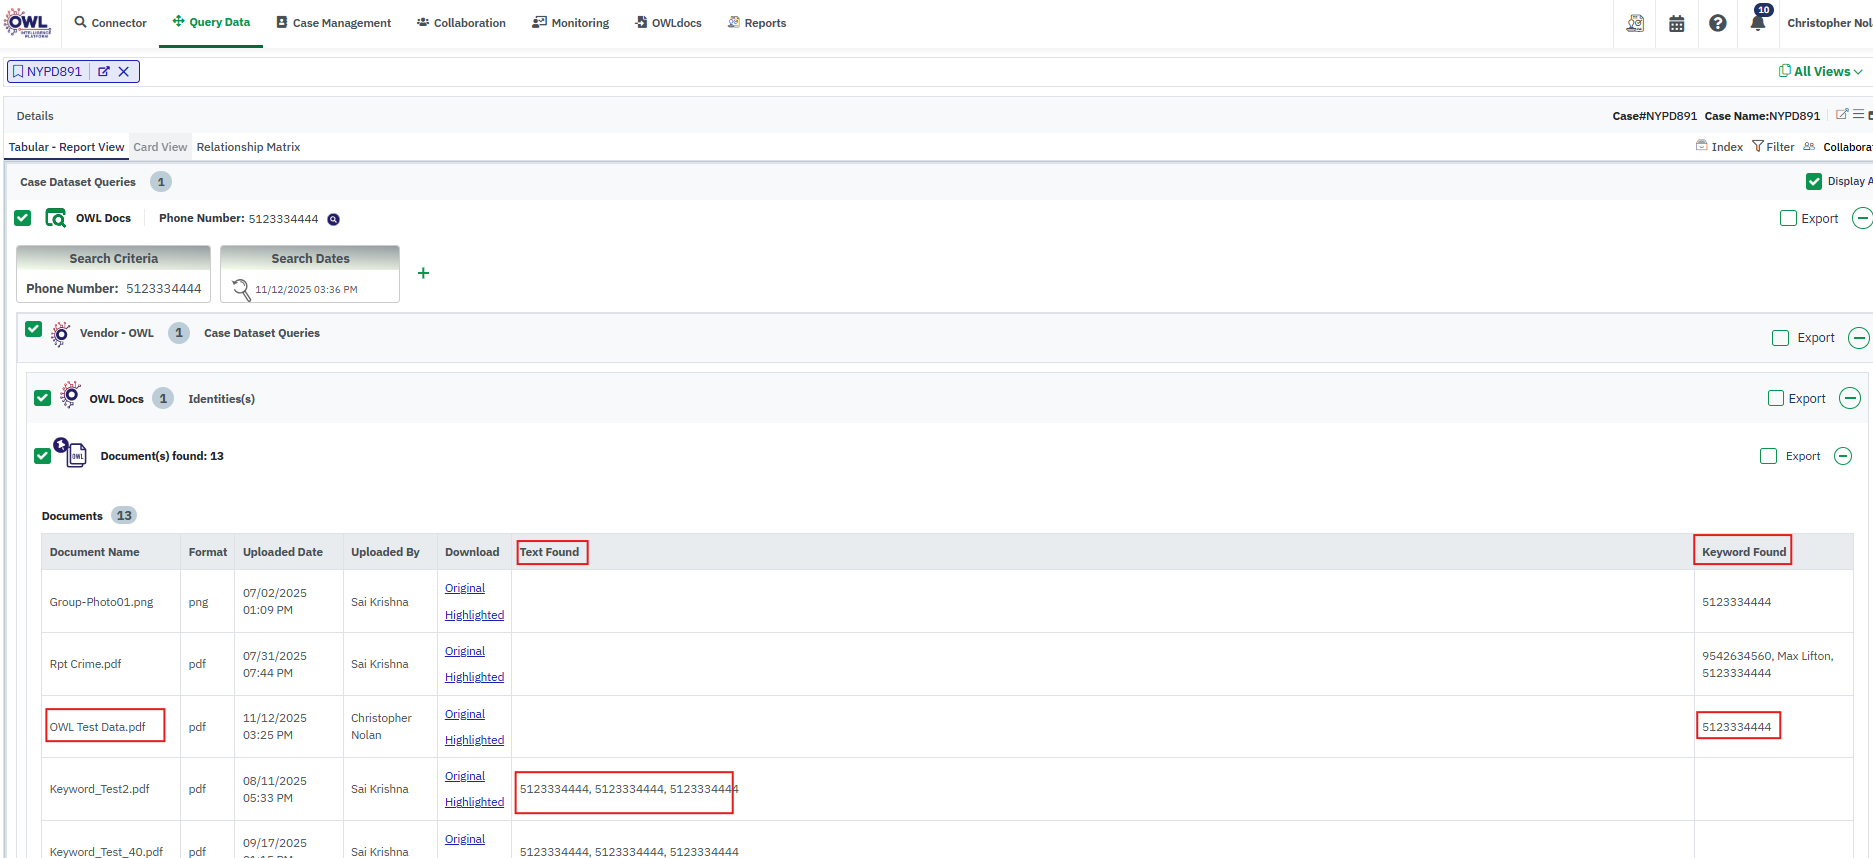Viewport: 1873px width, 858px height.
Task: Open the All Views dropdown
Action: (x=1820, y=72)
